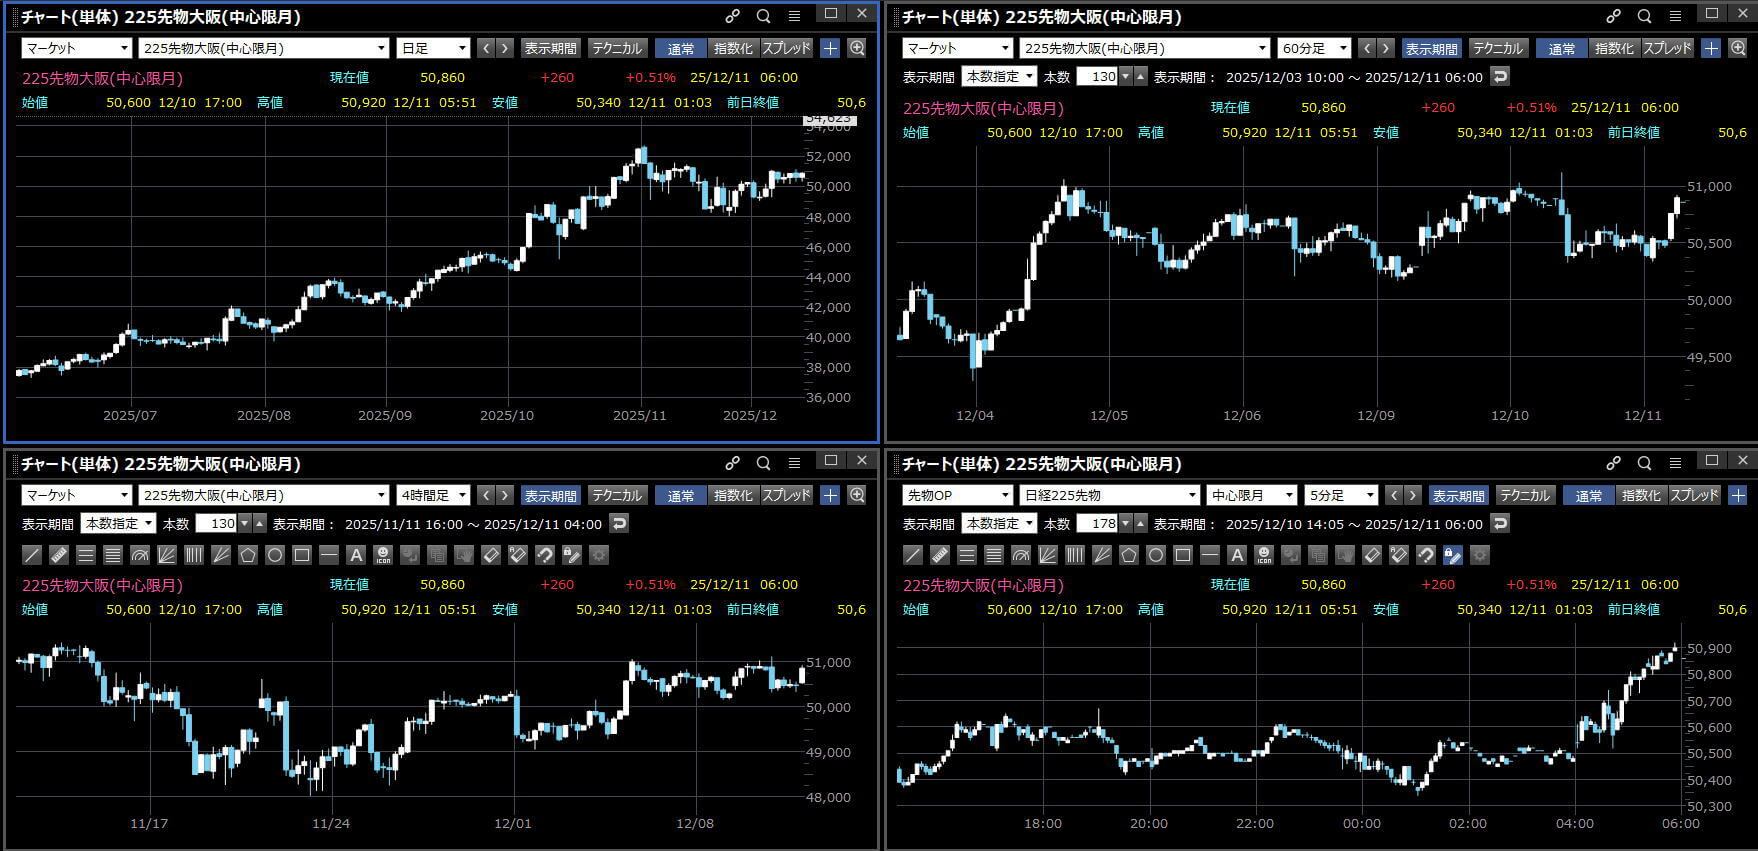Click the 本数 input field showing 178
Viewport: 1758px width, 851px height.
tap(1096, 524)
